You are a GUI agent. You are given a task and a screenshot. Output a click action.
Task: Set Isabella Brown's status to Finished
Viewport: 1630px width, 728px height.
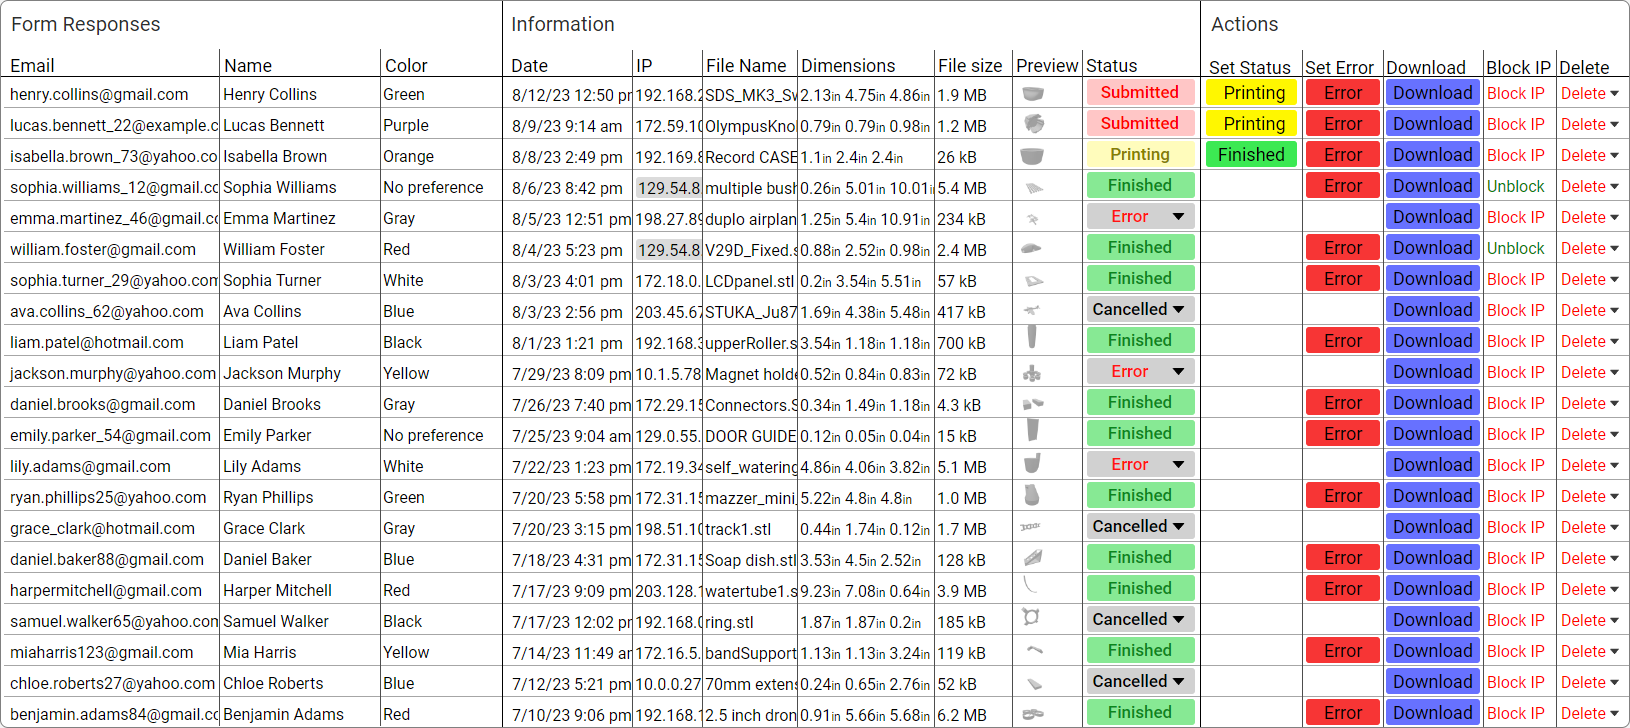[x=1251, y=155]
